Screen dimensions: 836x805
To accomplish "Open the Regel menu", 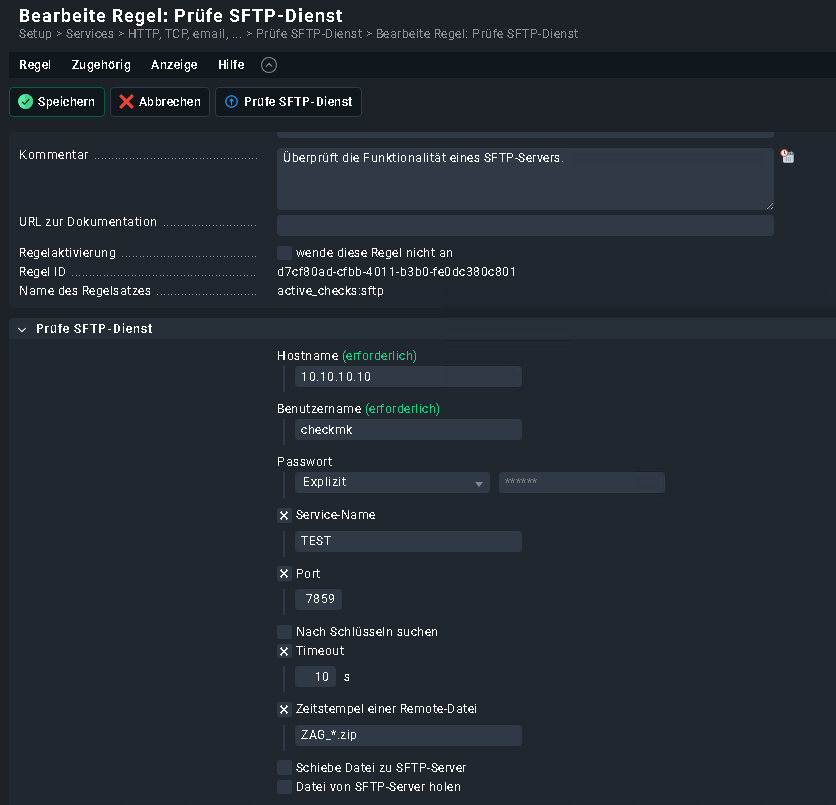I will pos(35,65).
